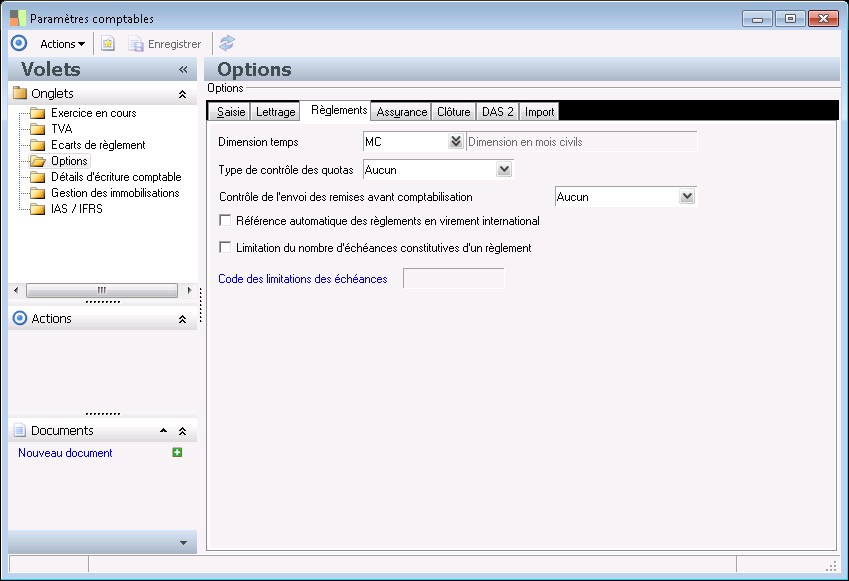849x581 pixels.
Task: Click the blue circle Actions icon in toolbar
Action: 18,44
